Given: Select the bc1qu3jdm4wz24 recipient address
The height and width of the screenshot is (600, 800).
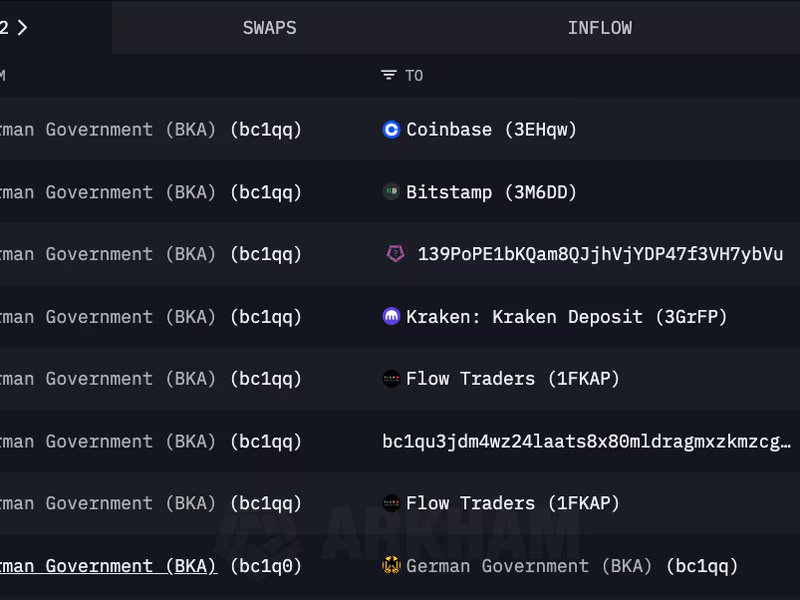Looking at the screenshot, I should 586,441.
